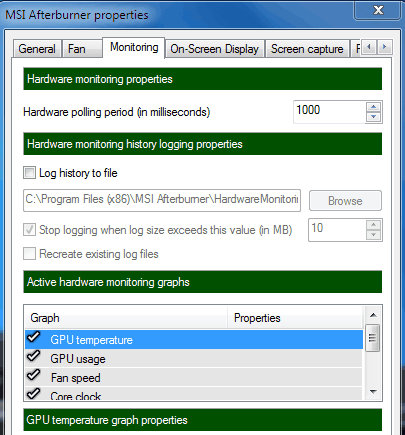
Task: Go to the Screen capture tab
Action: tap(307, 49)
